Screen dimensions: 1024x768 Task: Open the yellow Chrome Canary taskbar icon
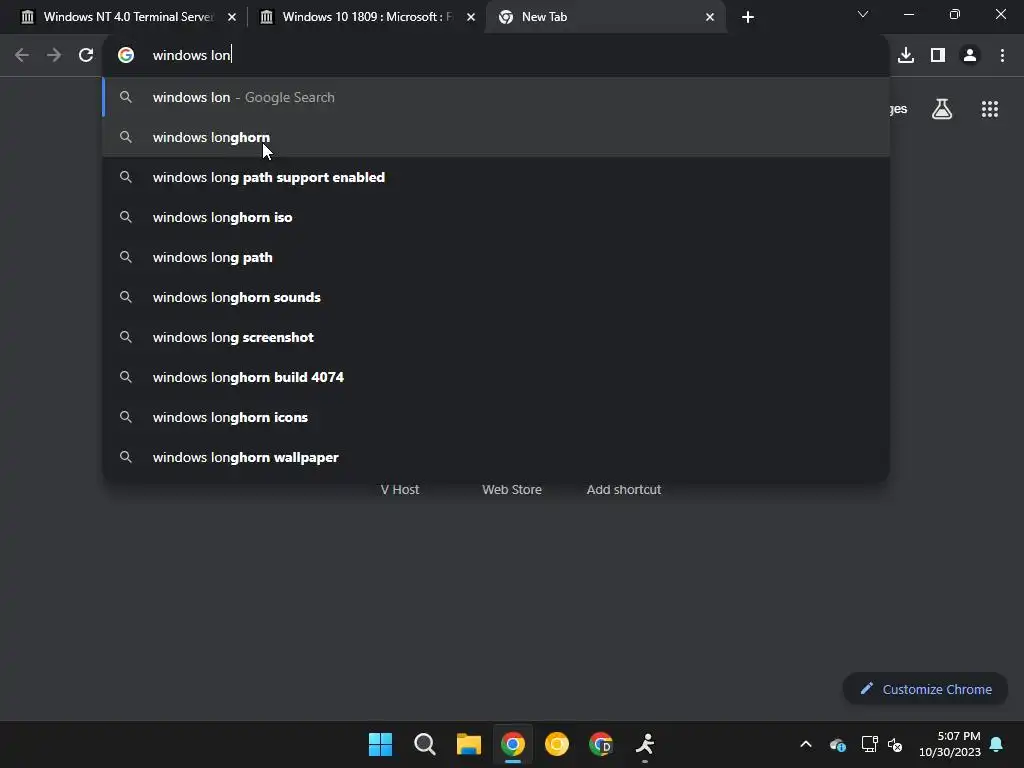[x=557, y=744]
